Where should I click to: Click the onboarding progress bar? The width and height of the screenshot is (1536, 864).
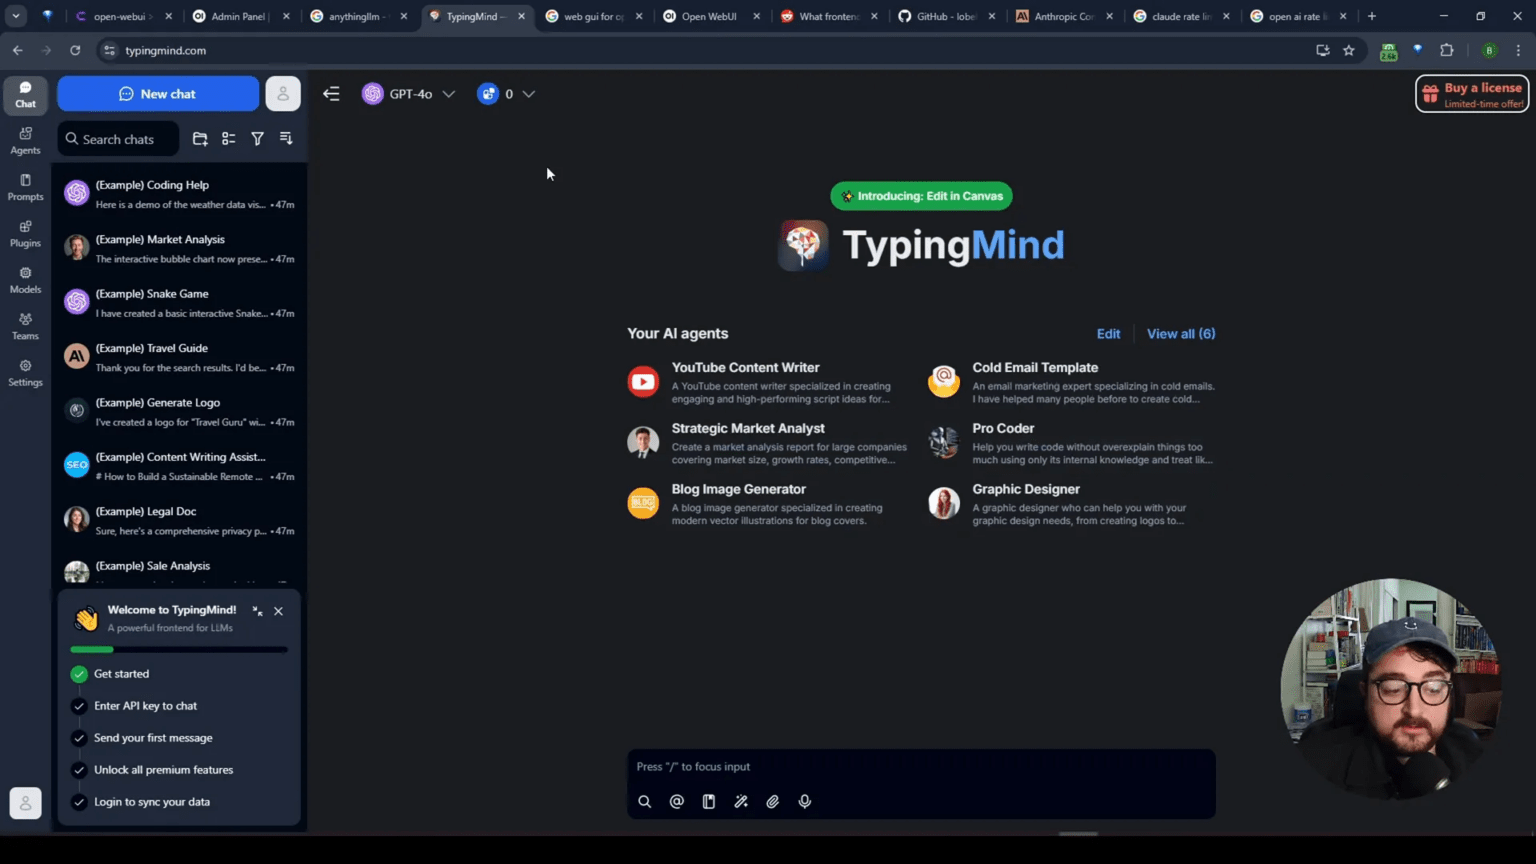click(x=179, y=650)
